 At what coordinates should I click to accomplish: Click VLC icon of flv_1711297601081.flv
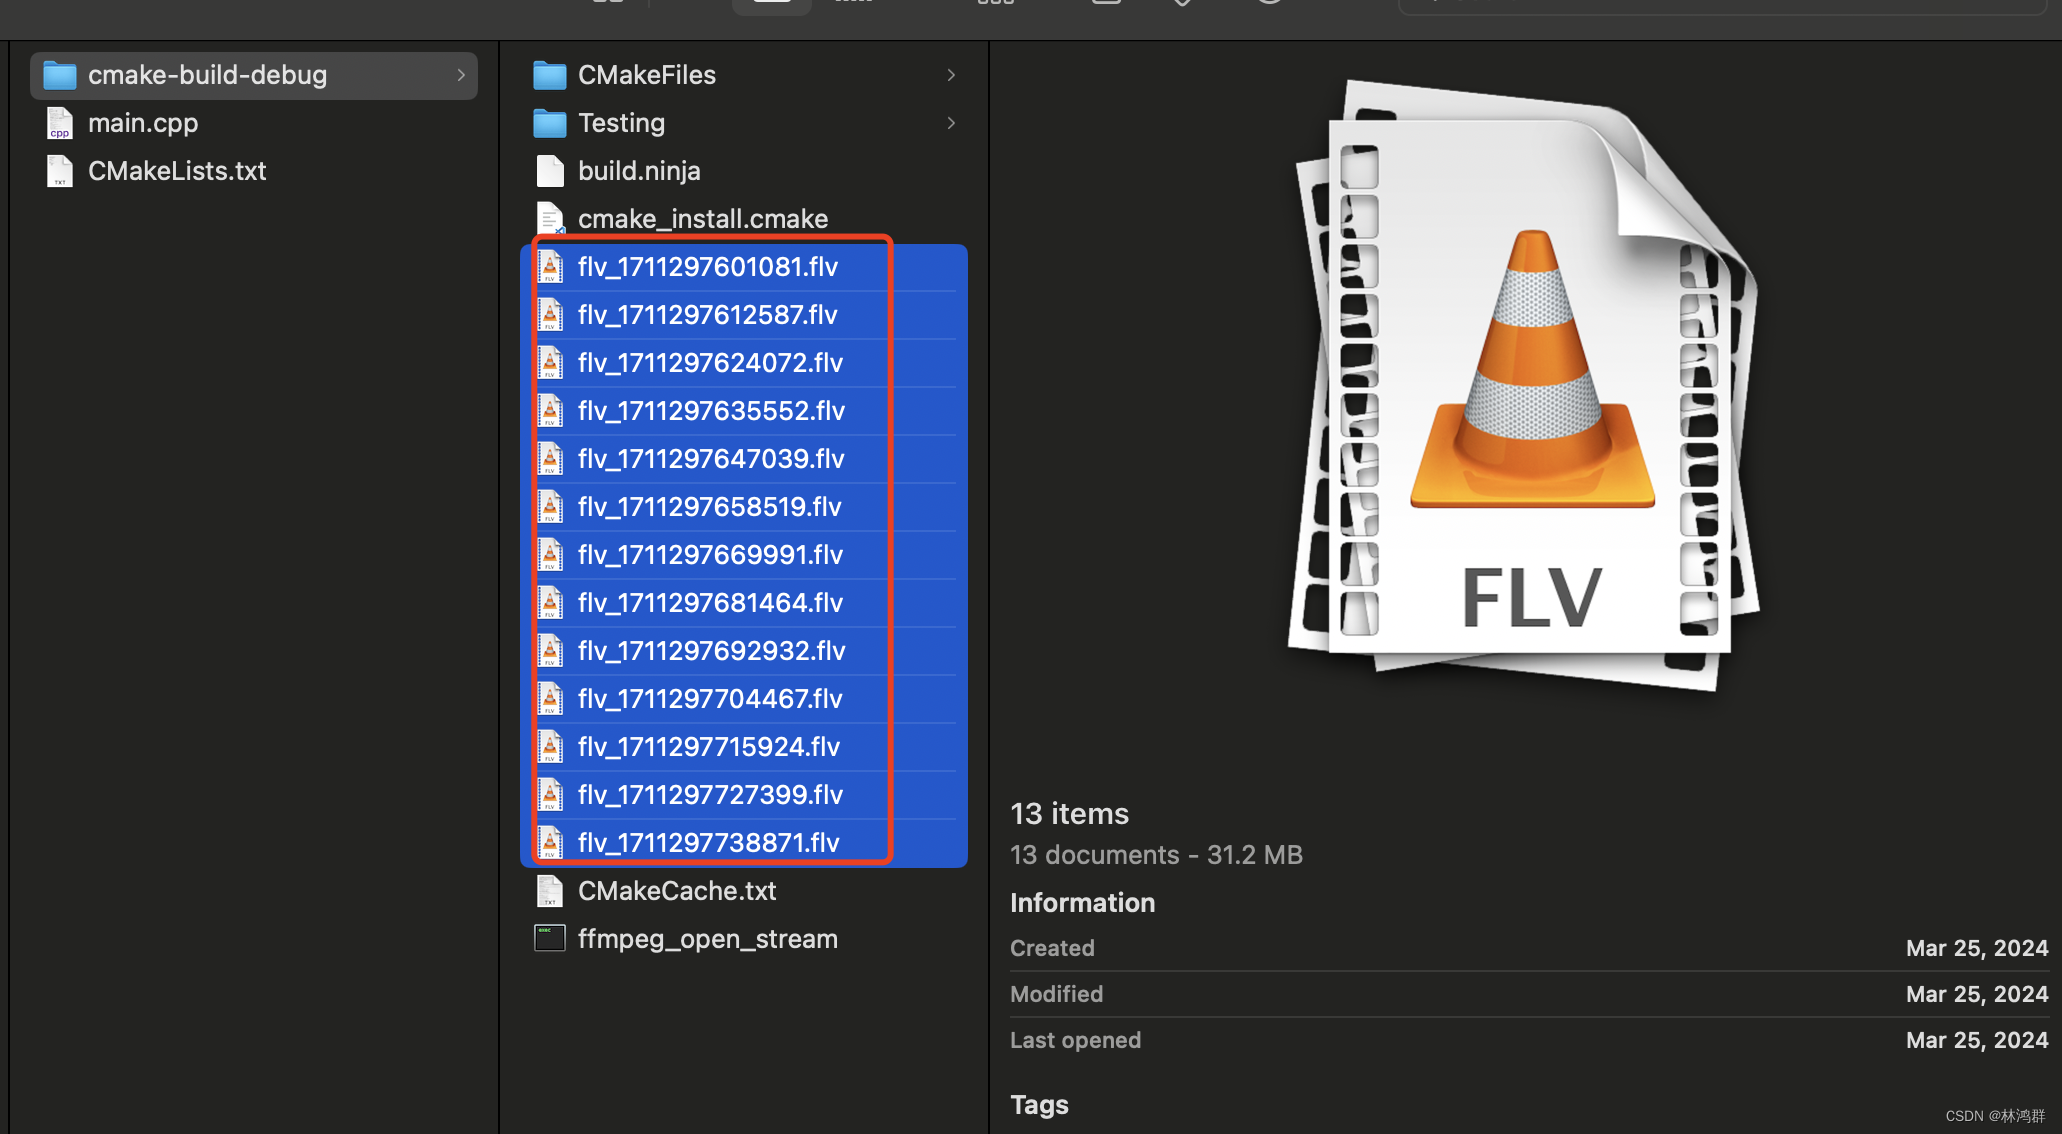click(x=550, y=267)
